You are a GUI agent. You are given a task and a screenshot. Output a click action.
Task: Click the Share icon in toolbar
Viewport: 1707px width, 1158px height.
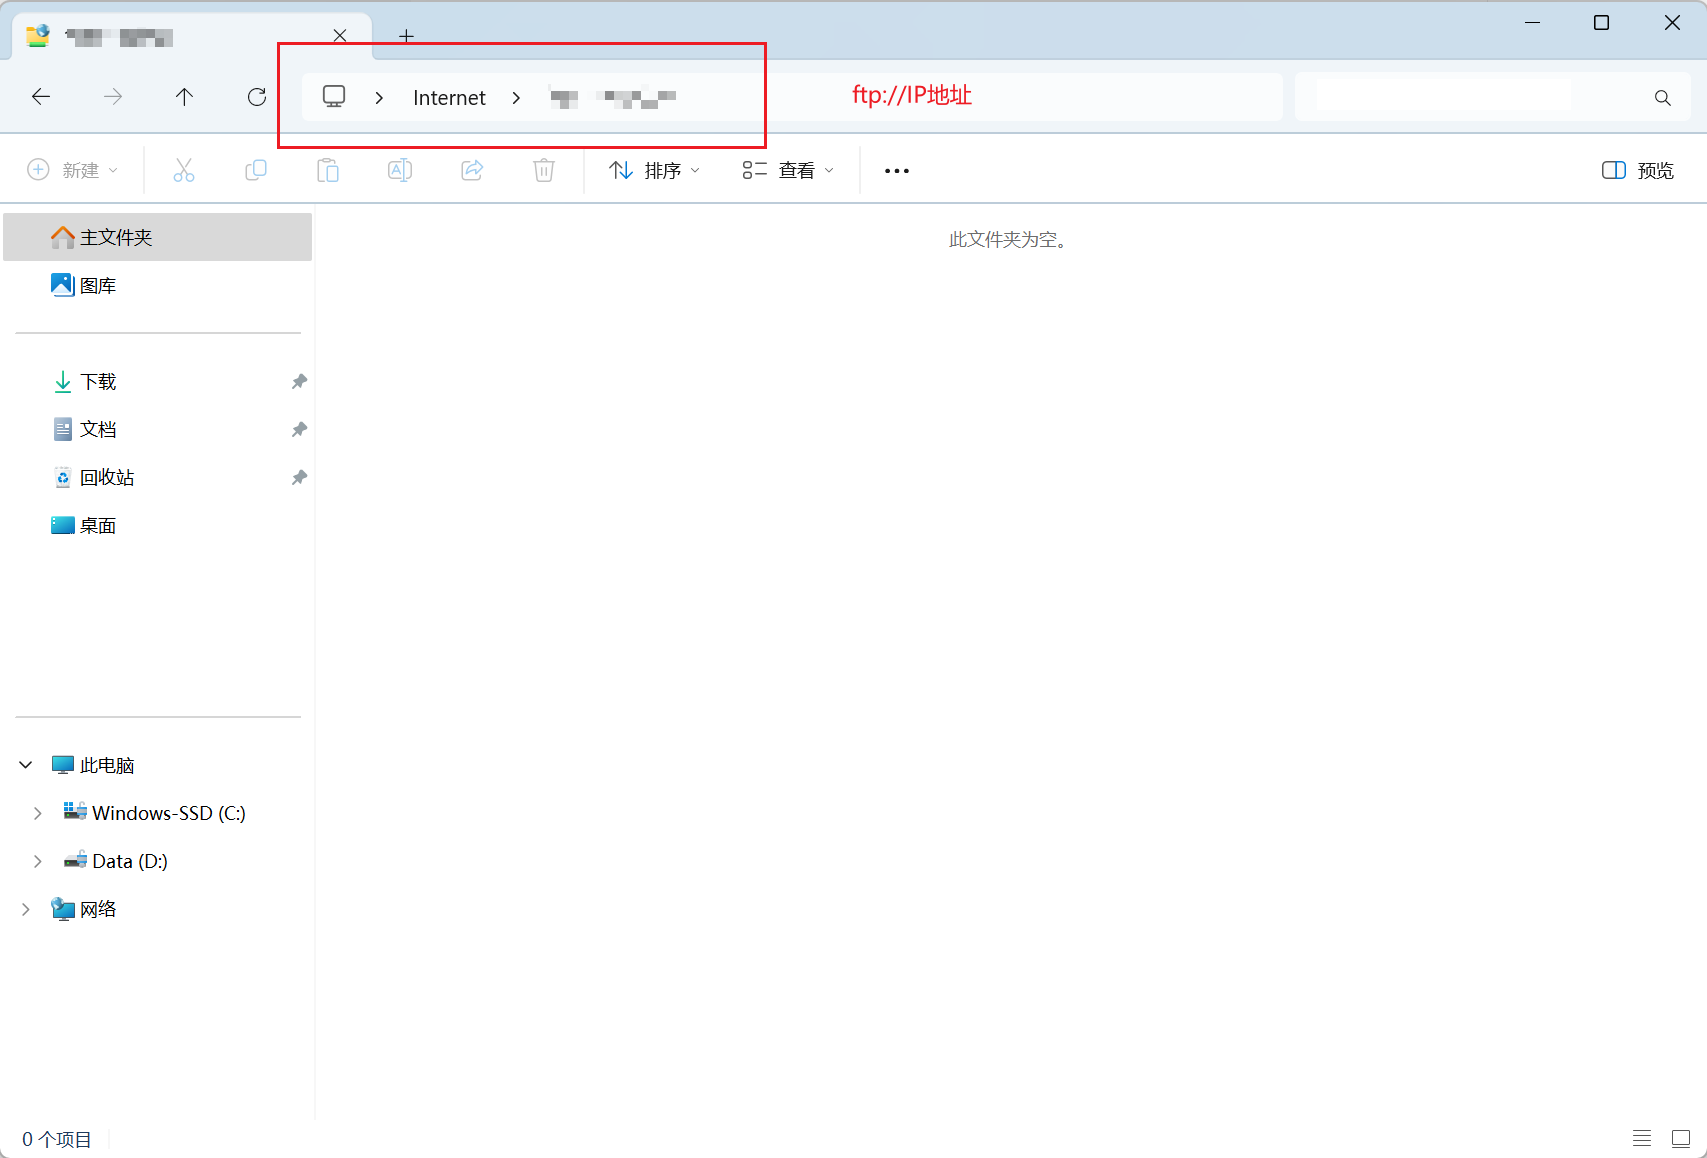tap(472, 170)
